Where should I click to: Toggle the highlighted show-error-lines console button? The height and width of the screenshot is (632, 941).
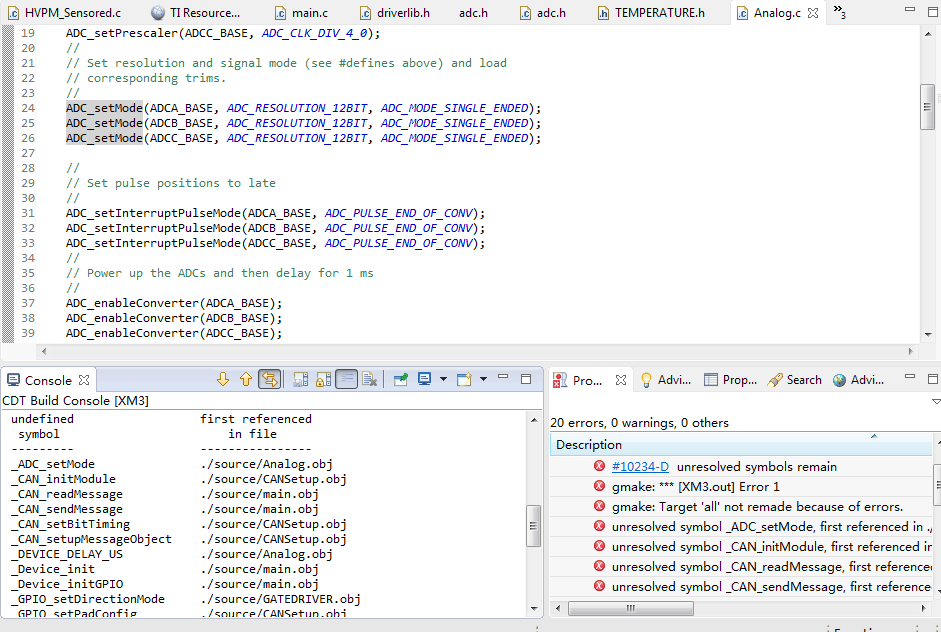pyautogui.click(x=269, y=380)
